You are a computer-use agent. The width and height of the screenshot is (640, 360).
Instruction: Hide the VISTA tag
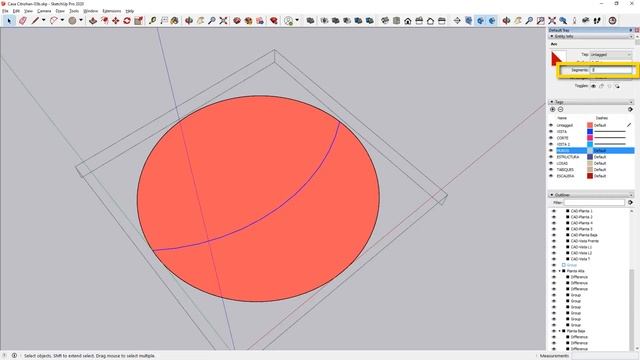pyautogui.click(x=551, y=131)
